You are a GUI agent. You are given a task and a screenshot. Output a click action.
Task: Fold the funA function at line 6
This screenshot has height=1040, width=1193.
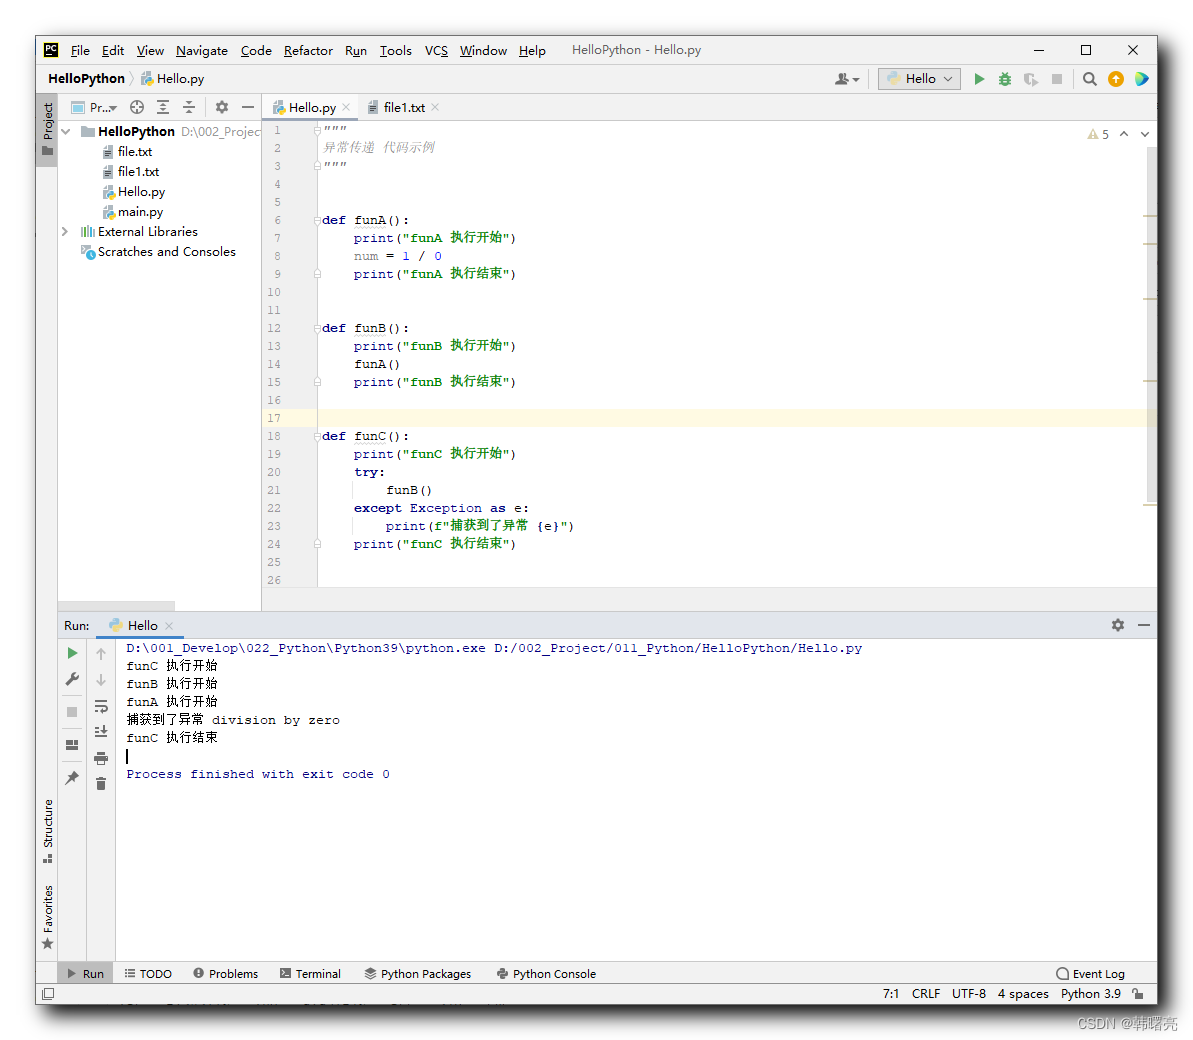(317, 221)
